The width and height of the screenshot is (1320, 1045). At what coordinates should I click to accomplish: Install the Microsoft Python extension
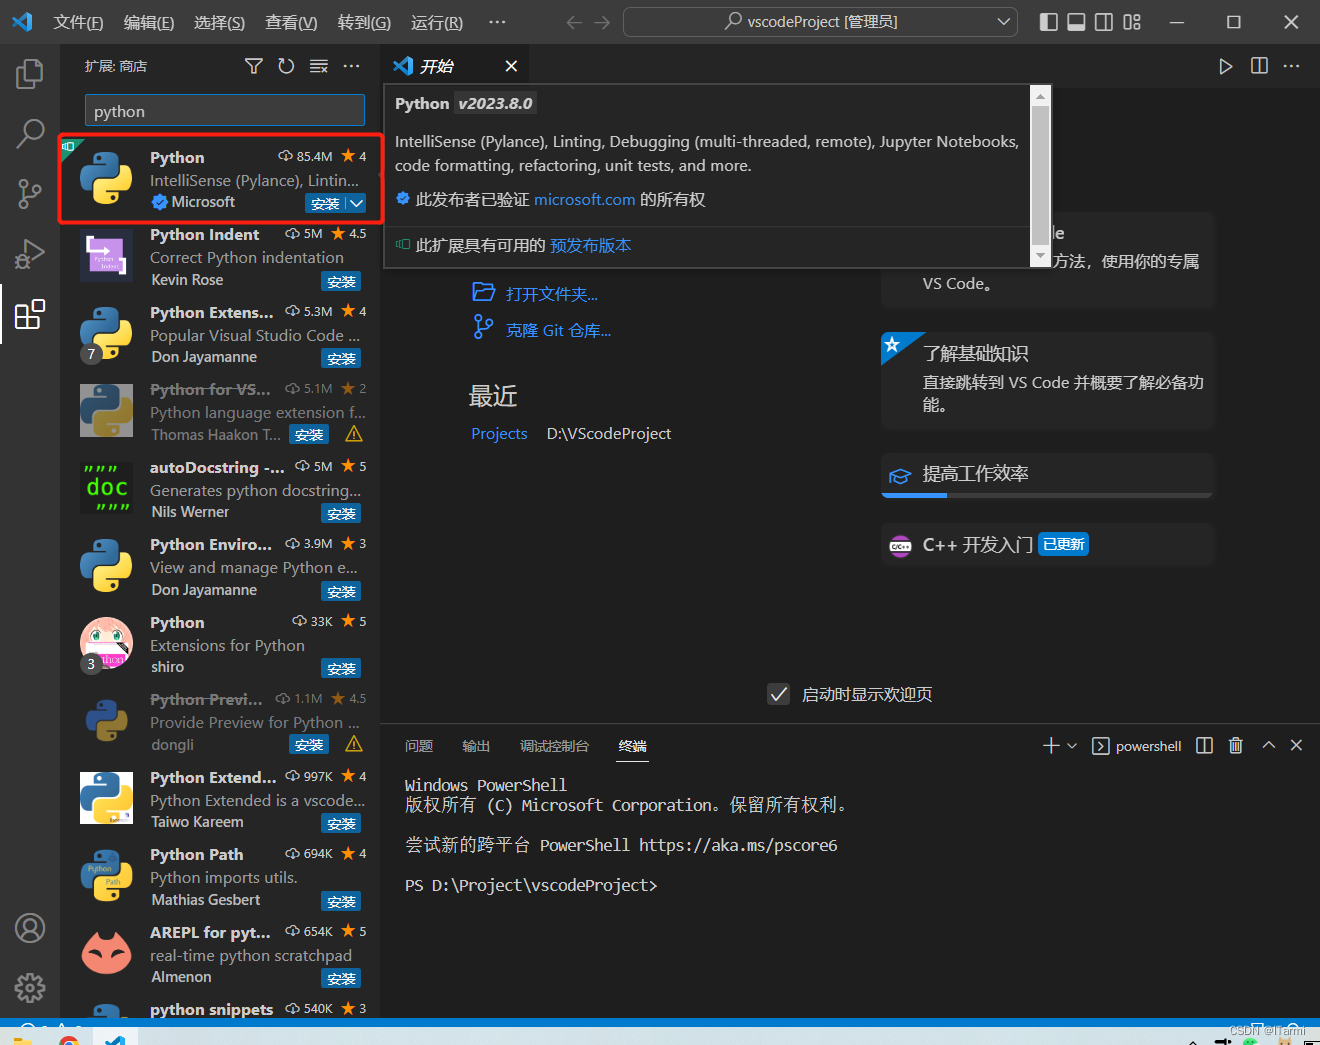(325, 203)
